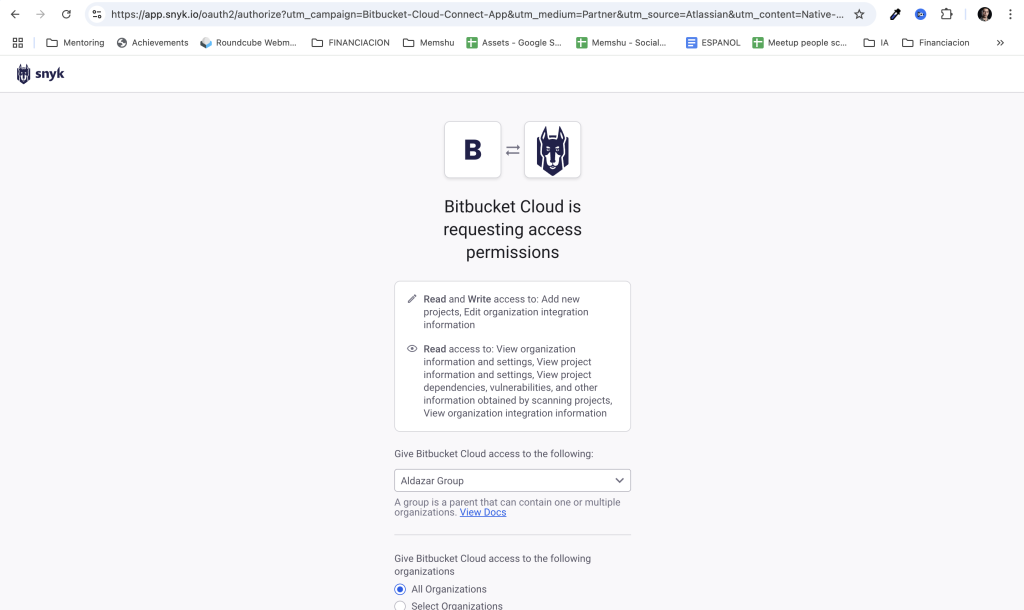The image size is (1024, 610).
Task: Open the apps grid in bookmarks bar
Action: pos(18,42)
